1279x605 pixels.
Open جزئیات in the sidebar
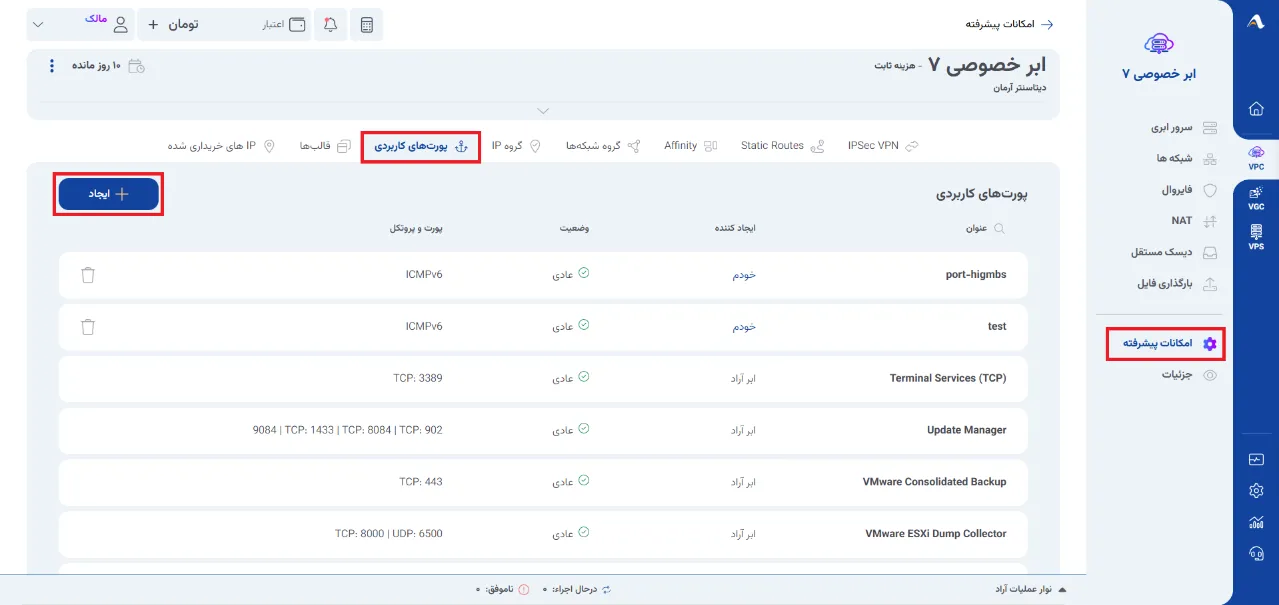(x=1189, y=376)
